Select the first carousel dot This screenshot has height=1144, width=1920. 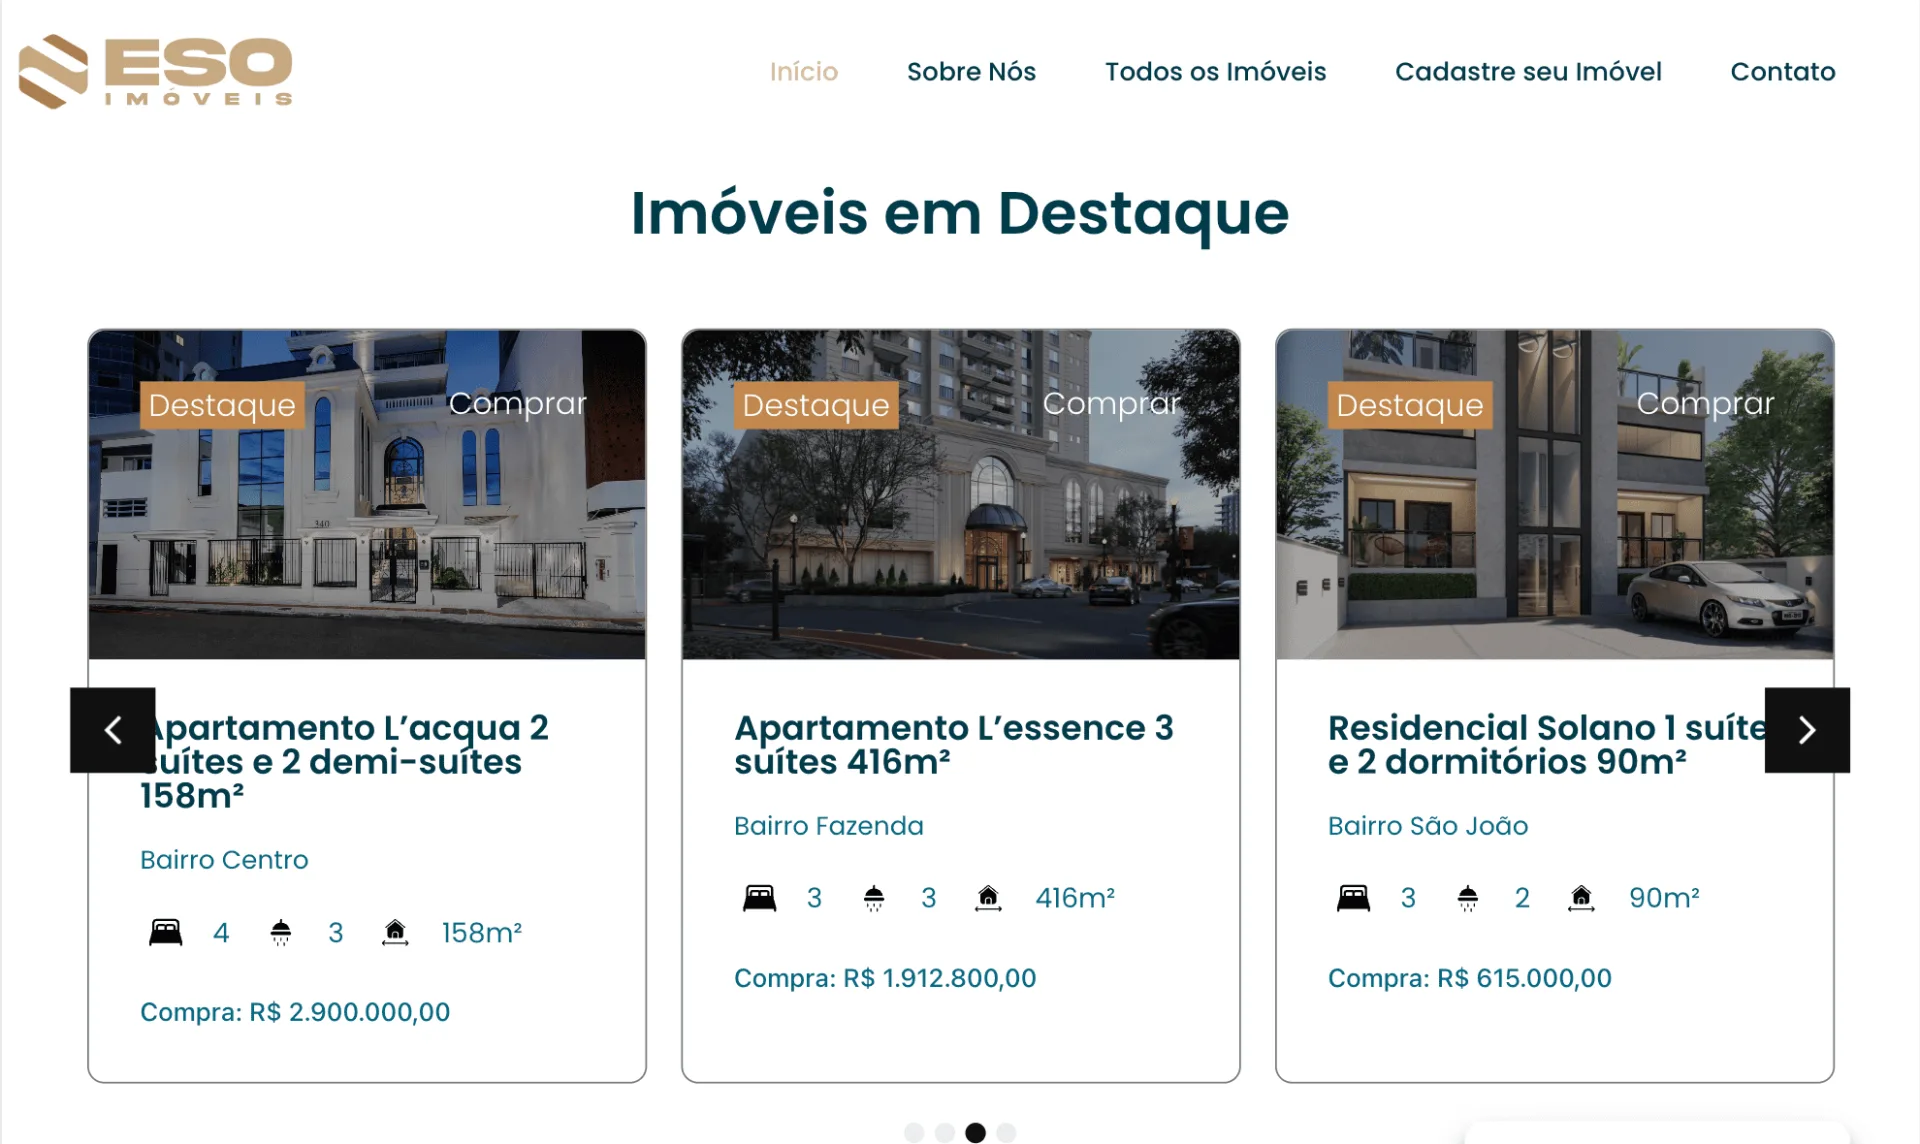[914, 1132]
